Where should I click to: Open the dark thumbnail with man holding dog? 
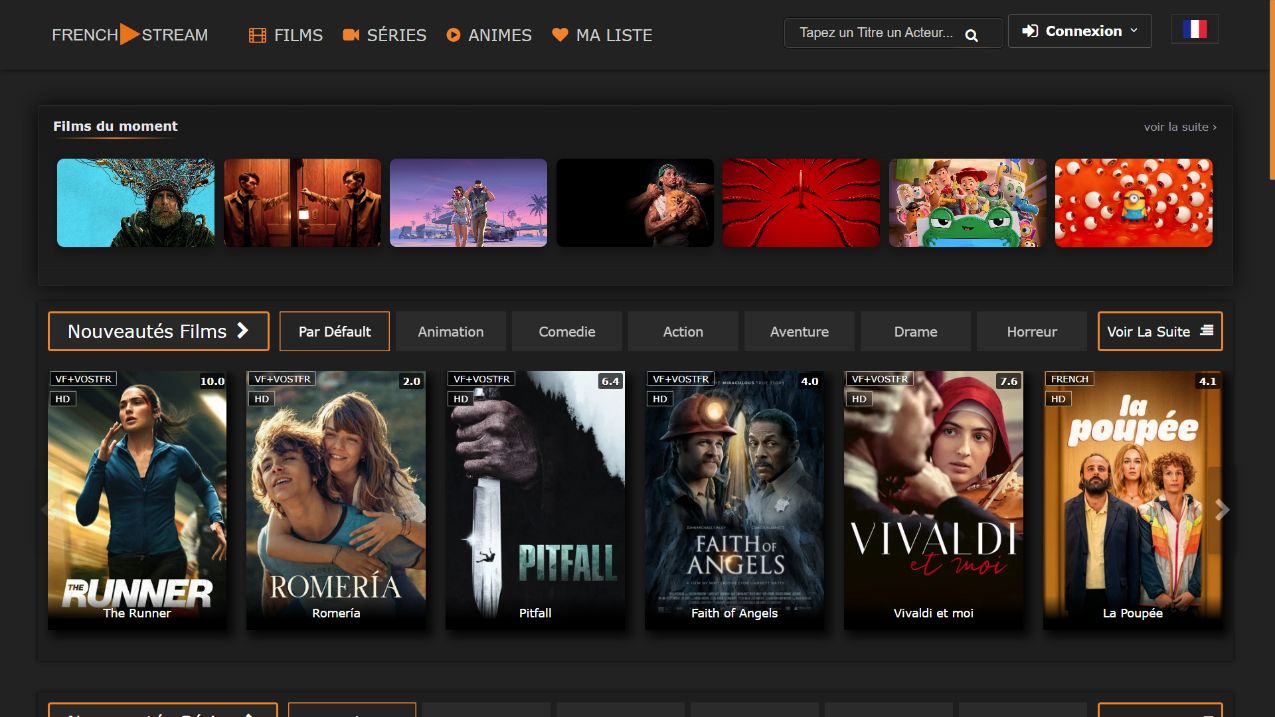click(635, 203)
